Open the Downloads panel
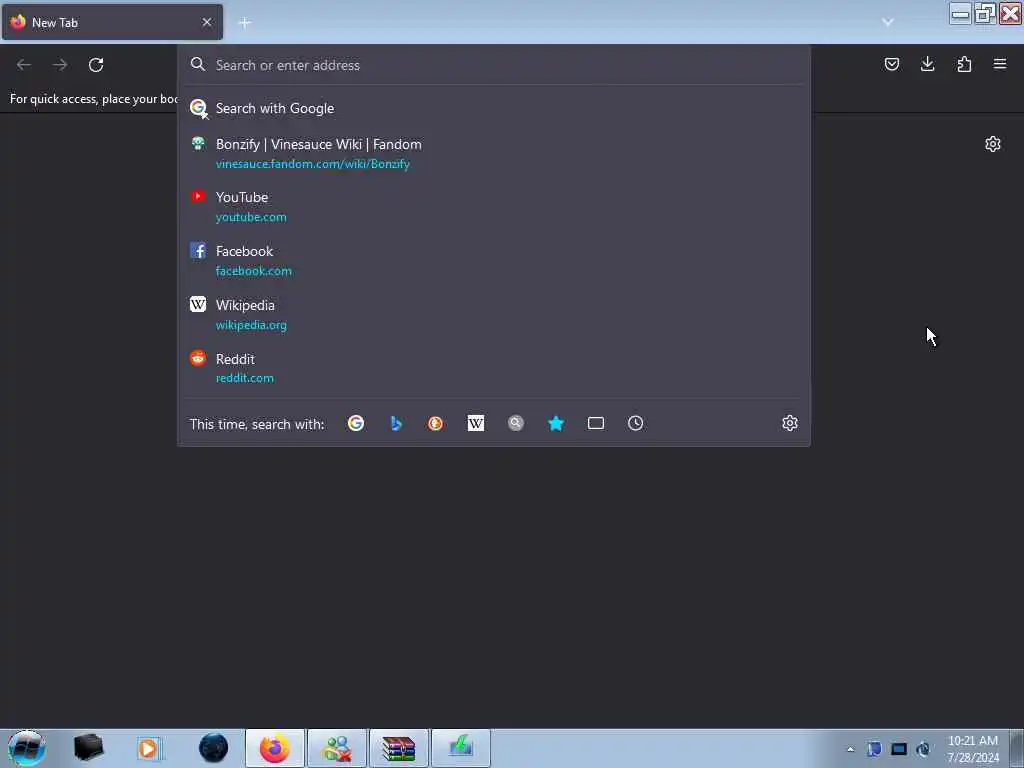 (927, 64)
